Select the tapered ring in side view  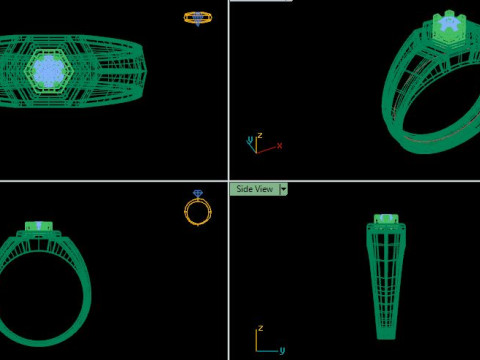(x=386, y=277)
